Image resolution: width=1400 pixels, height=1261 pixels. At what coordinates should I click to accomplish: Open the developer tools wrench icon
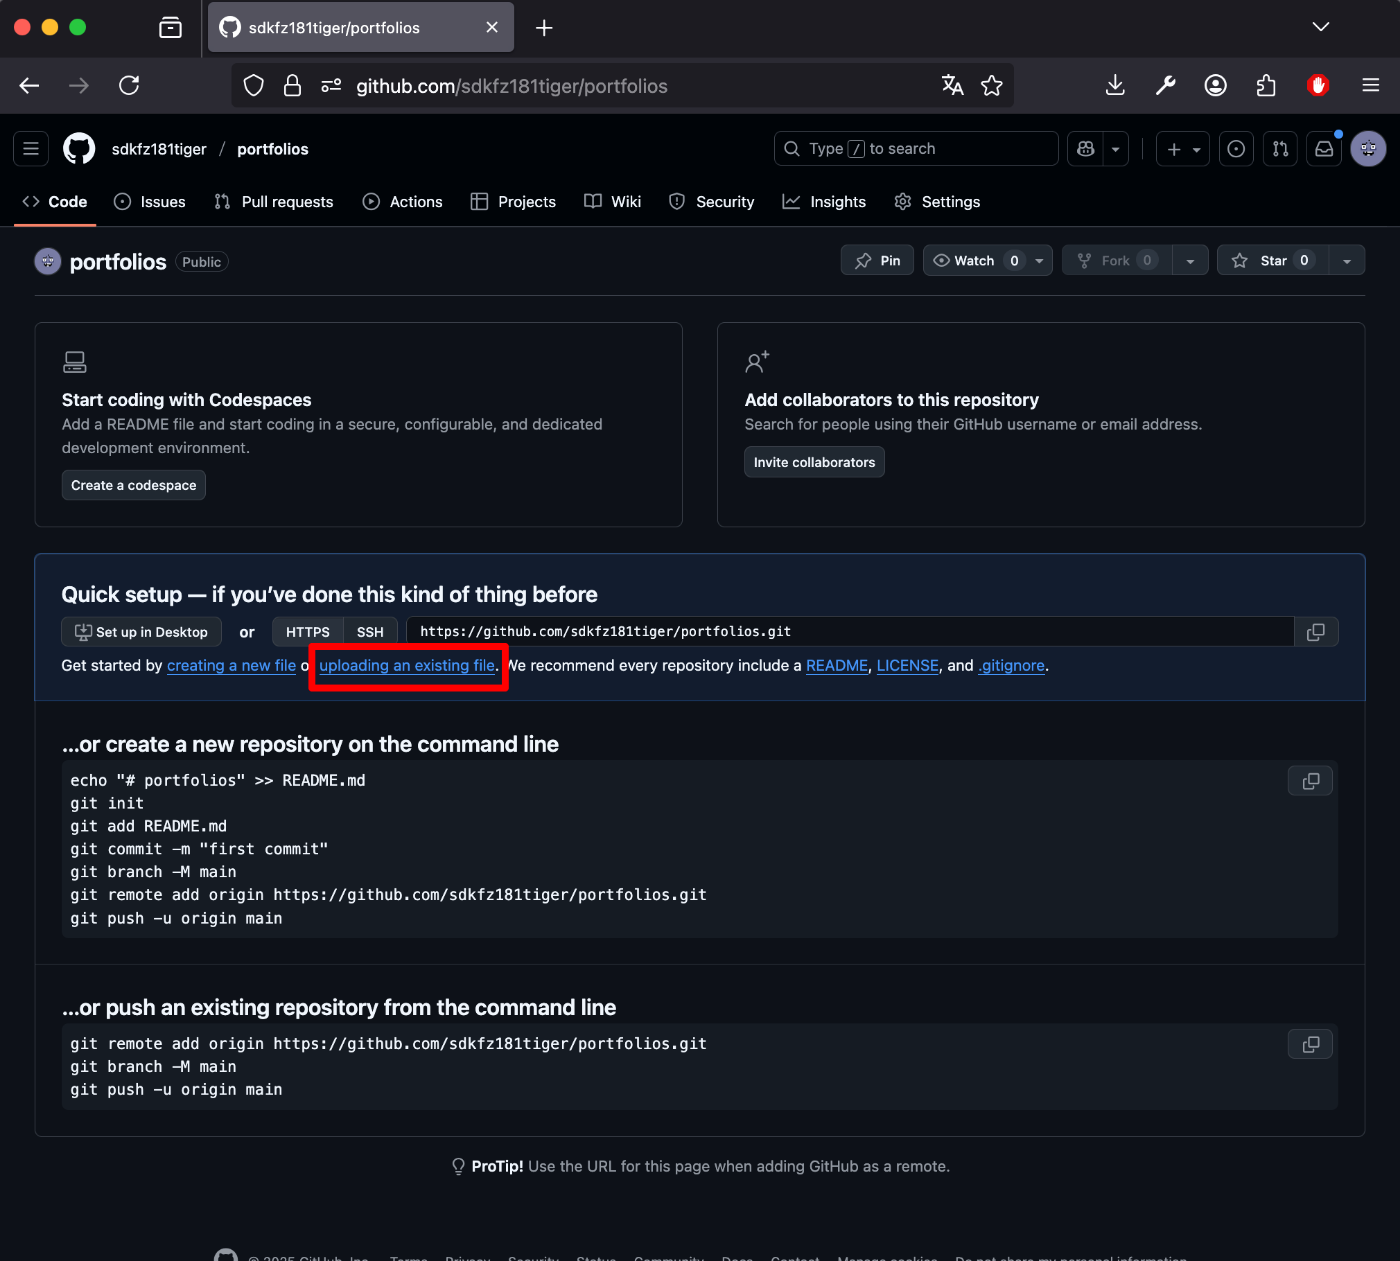pos(1165,86)
